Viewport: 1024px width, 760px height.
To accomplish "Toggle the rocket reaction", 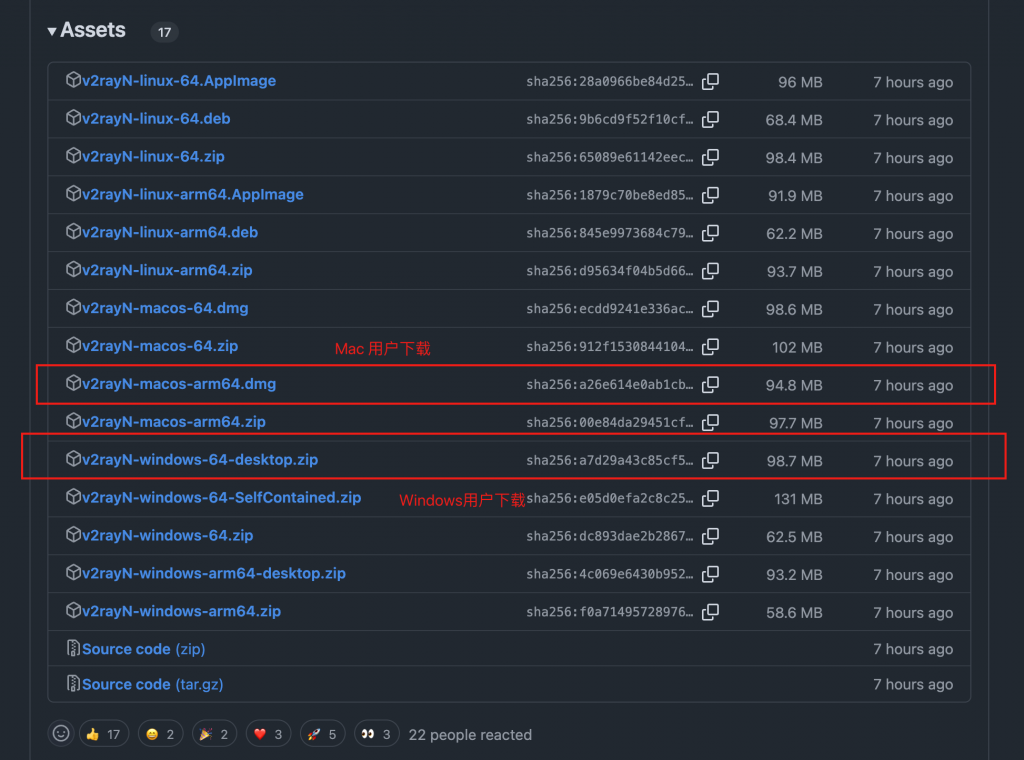I will (x=322, y=734).
